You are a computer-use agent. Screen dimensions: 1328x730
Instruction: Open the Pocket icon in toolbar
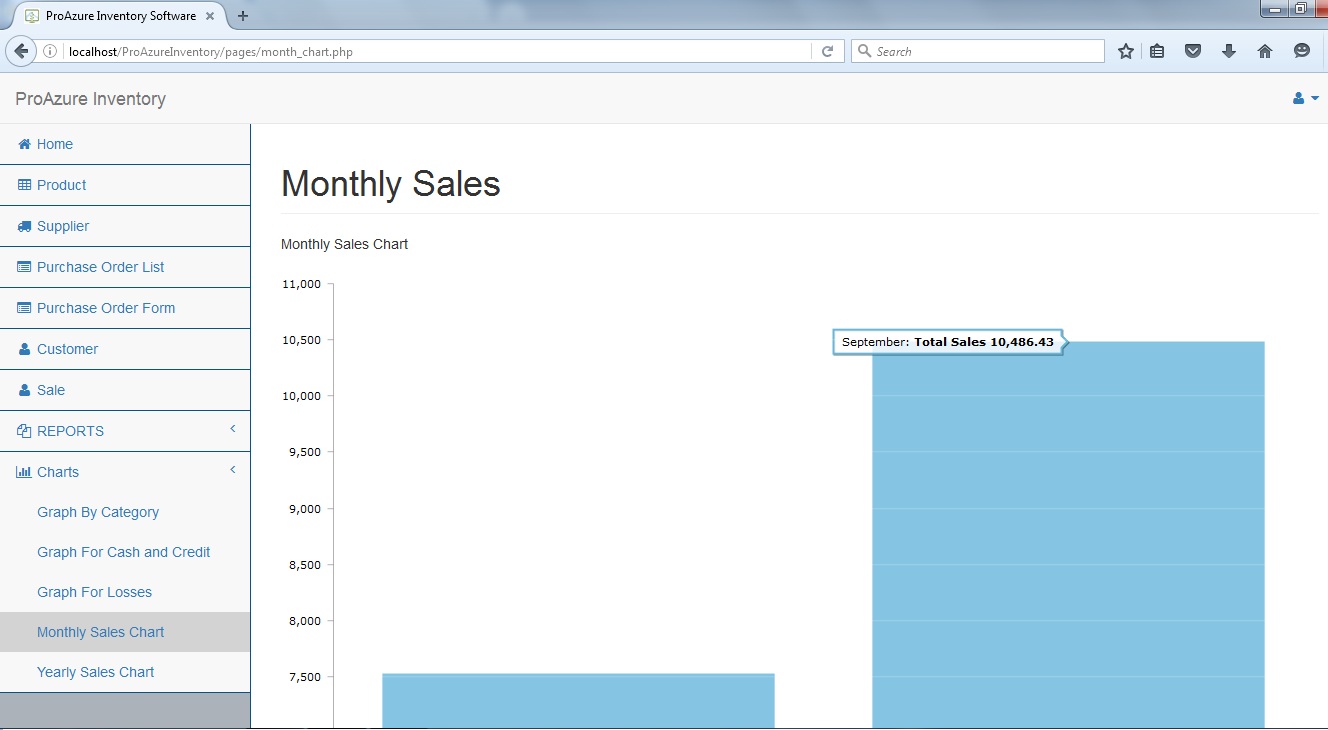click(1193, 51)
